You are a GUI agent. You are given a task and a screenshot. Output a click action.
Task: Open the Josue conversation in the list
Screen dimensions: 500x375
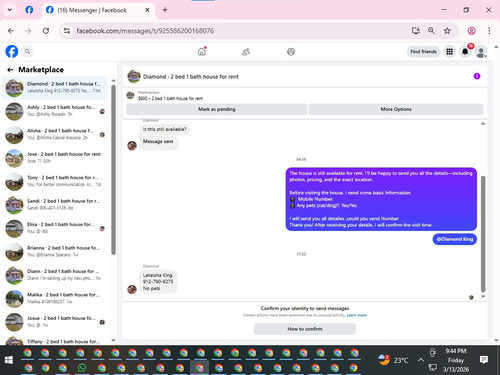point(55,322)
